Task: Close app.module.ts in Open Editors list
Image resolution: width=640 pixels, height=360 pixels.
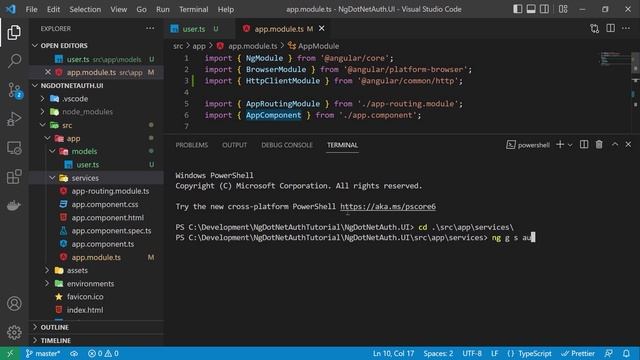Action: pos(48,72)
